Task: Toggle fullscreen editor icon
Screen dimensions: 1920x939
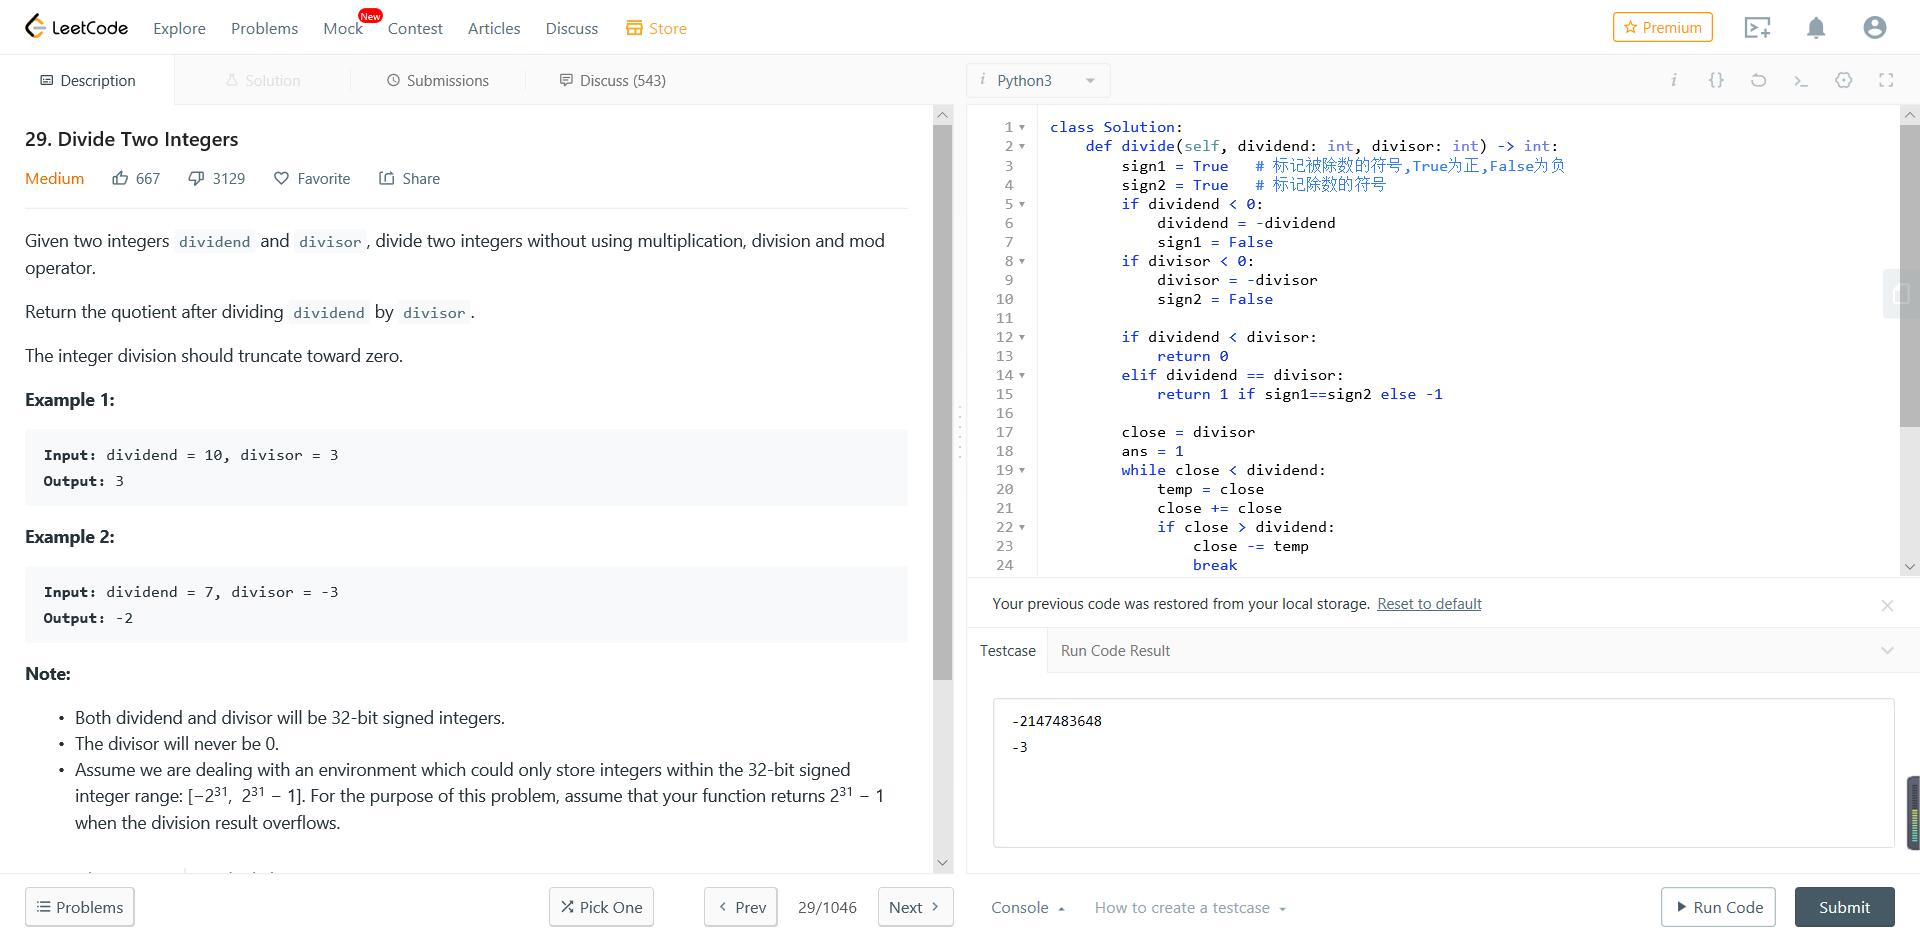Action: 1886,80
